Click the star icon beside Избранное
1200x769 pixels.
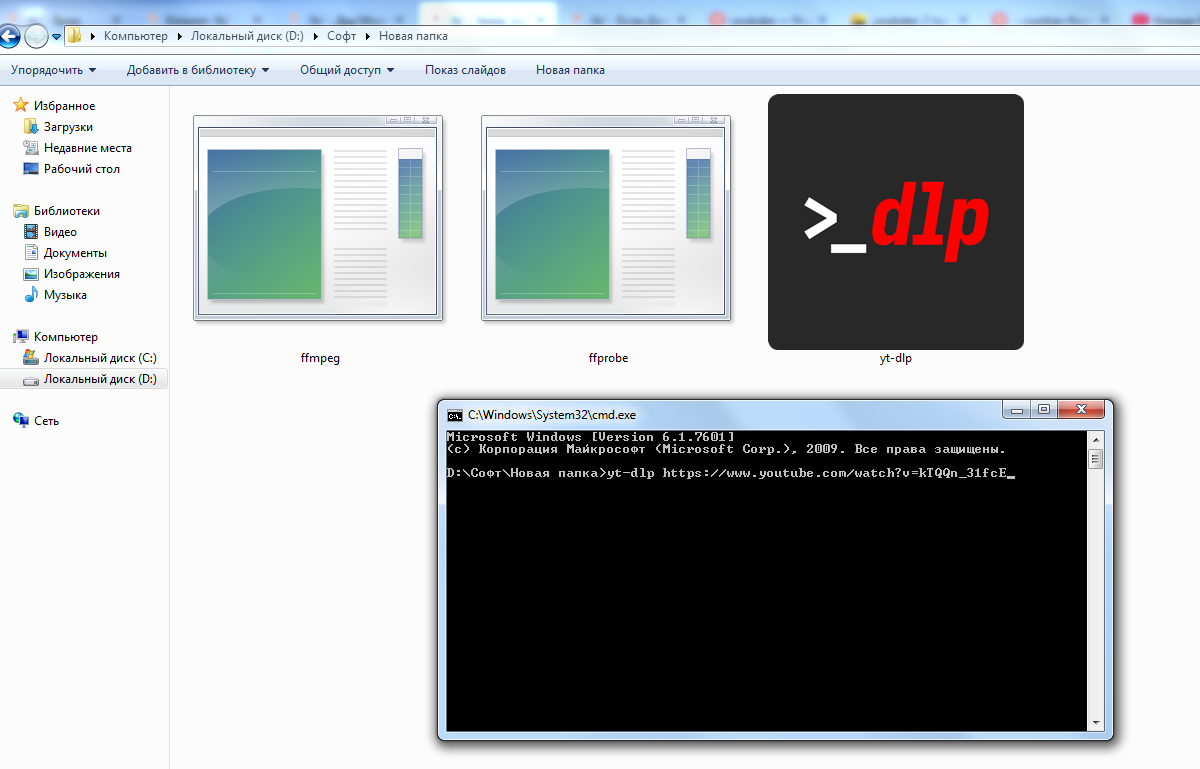click(20, 106)
